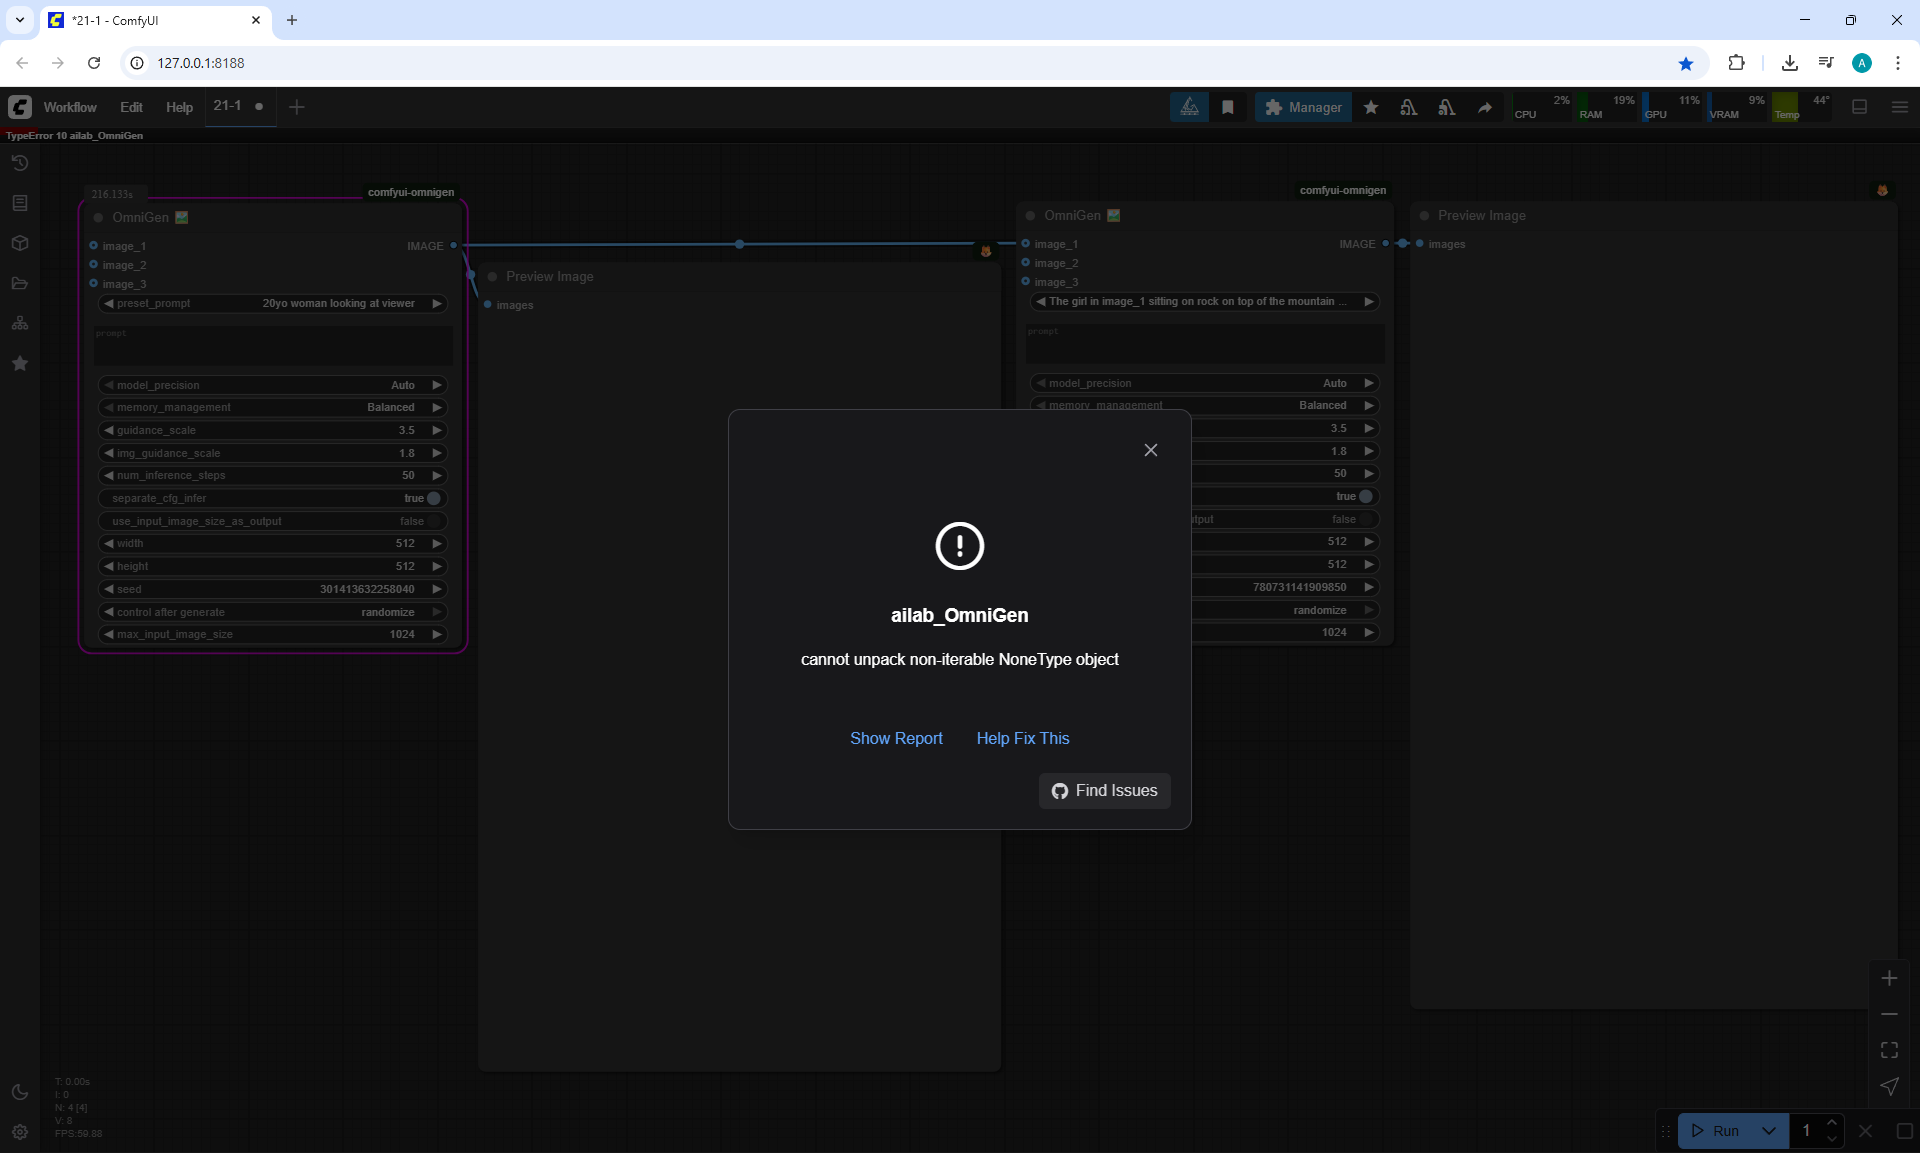The image size is (1920, 1153).
Task: Toggle dark theme moon icon
Action: [20, 1092]
